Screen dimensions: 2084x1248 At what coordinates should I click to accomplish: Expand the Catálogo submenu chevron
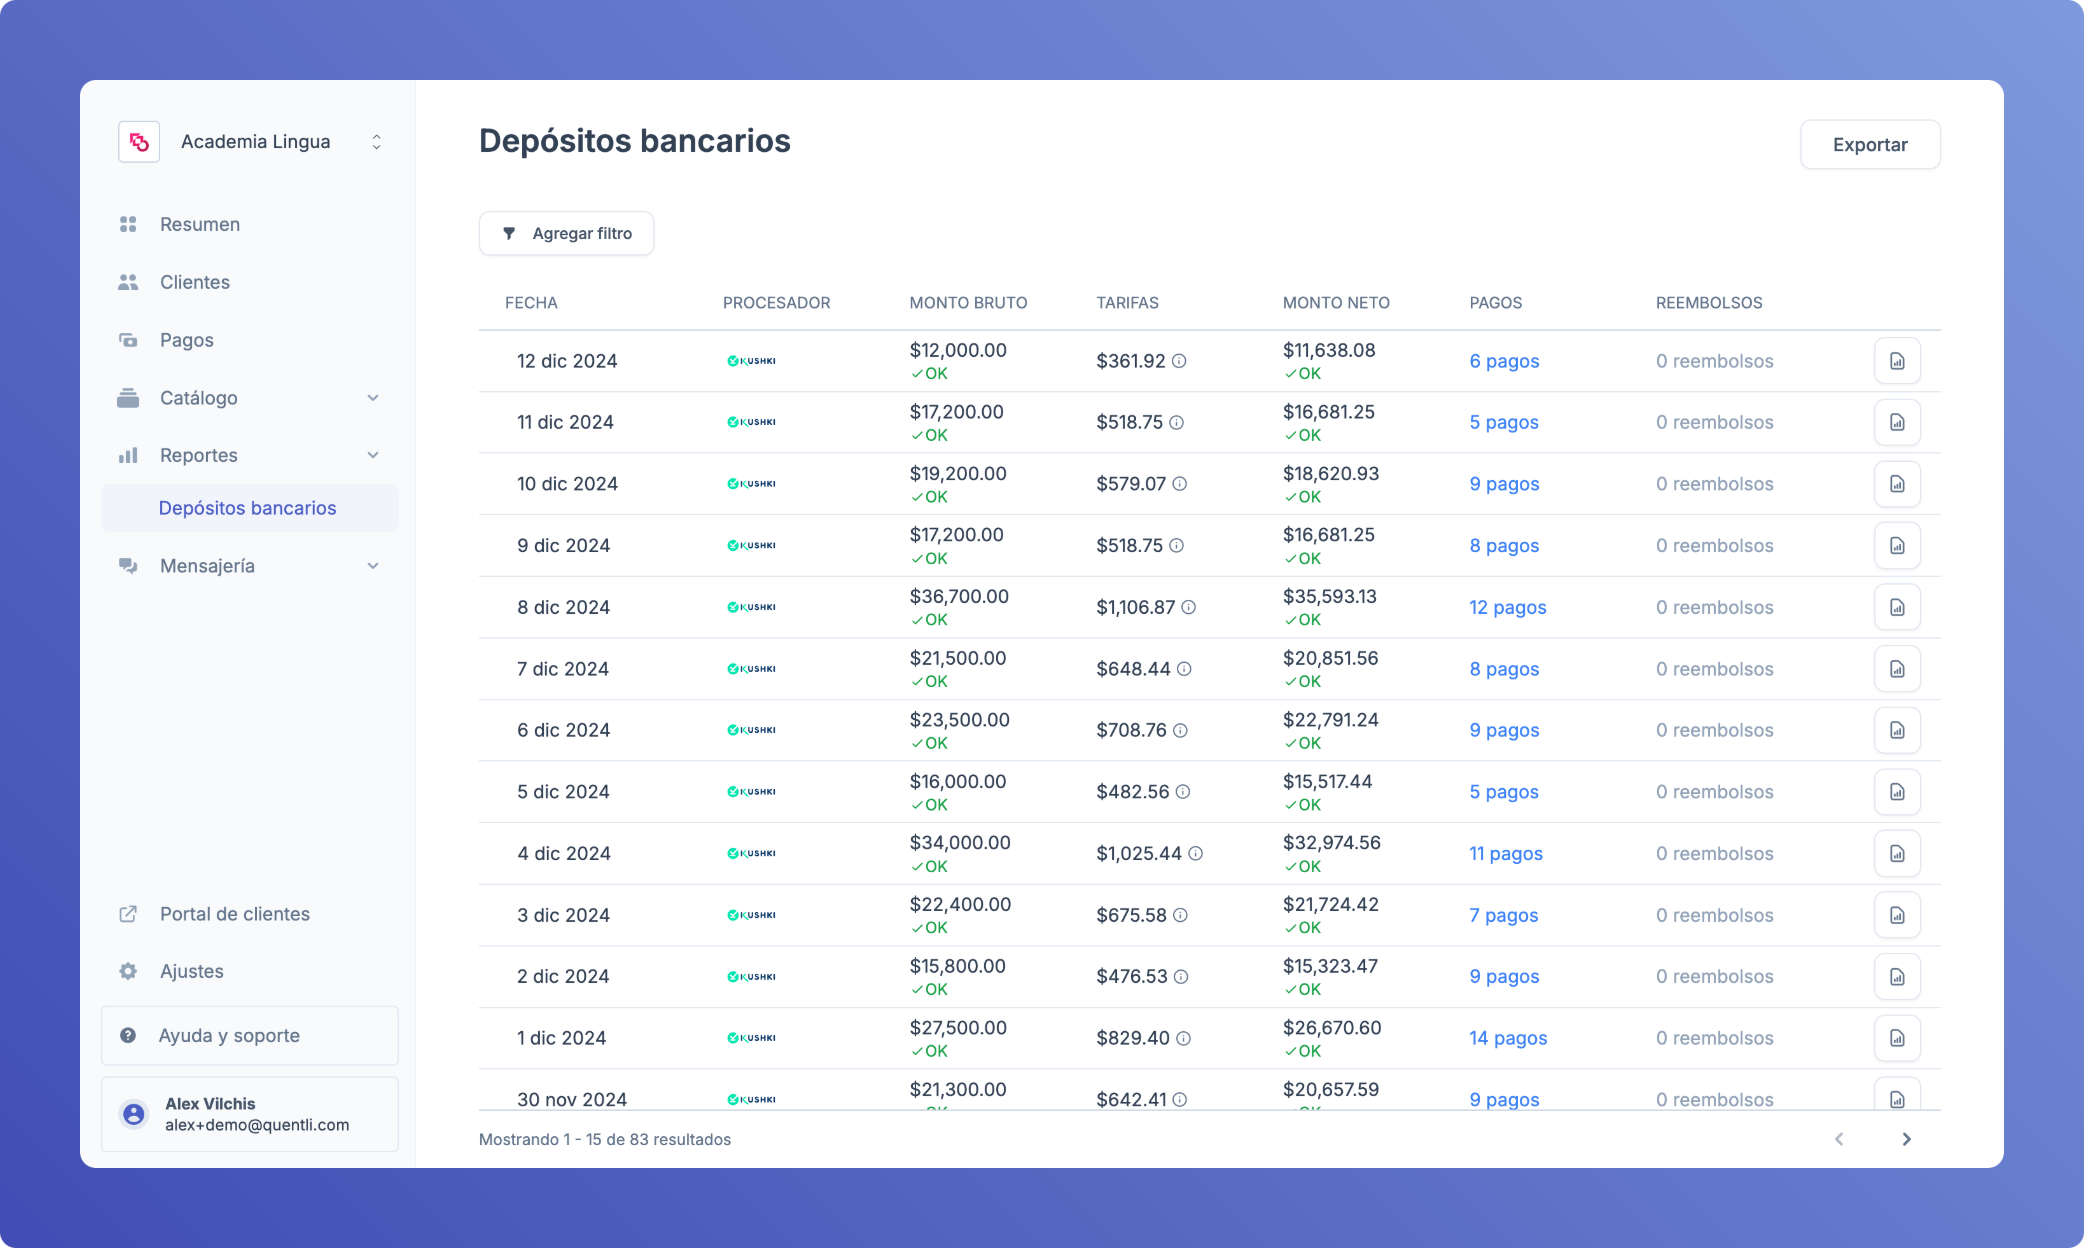(373, 398)
